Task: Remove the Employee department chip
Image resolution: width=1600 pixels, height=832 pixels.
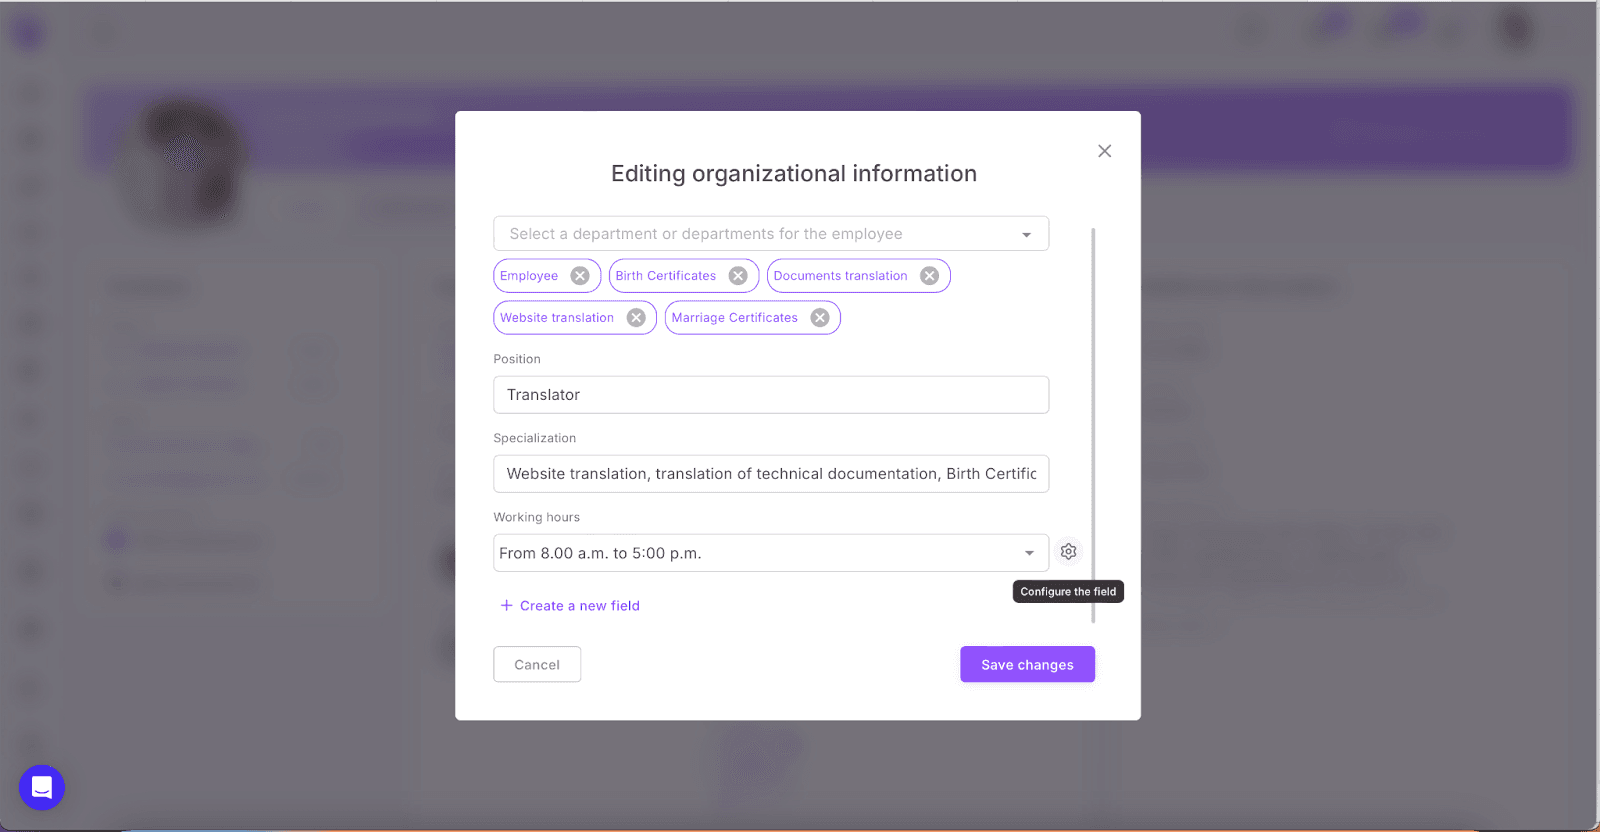Action: click(x=580, y=276)
